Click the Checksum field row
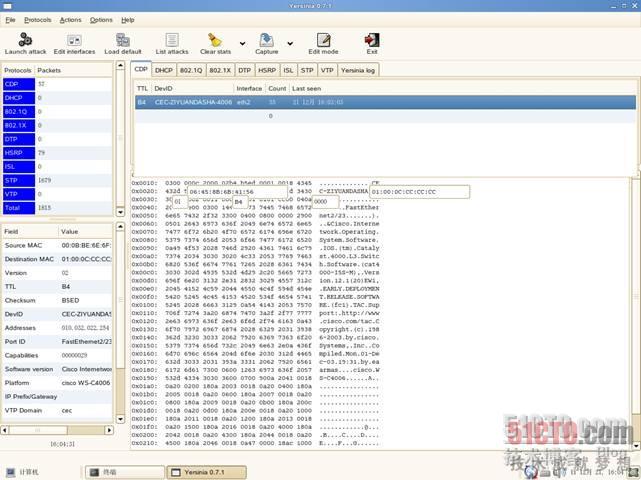Screen dimensions: 641x480 57,301
